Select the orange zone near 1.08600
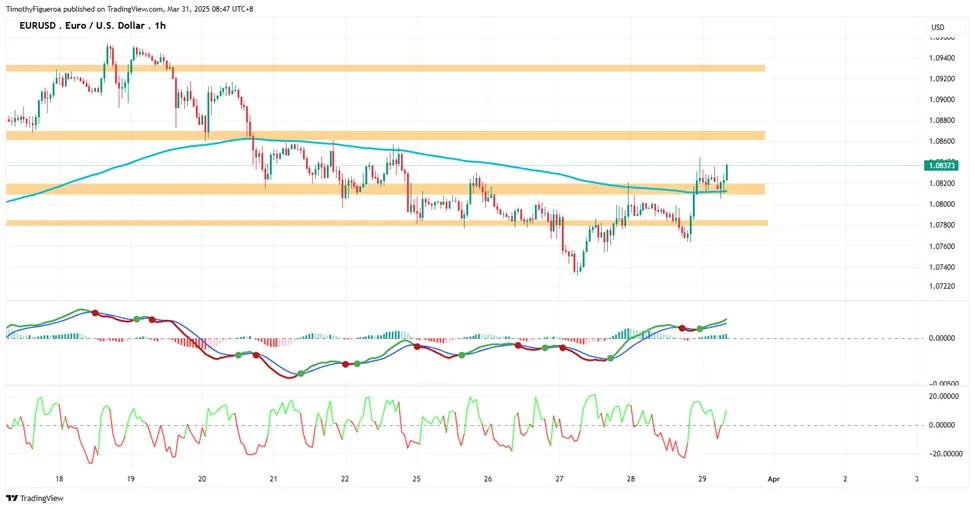 386,135
